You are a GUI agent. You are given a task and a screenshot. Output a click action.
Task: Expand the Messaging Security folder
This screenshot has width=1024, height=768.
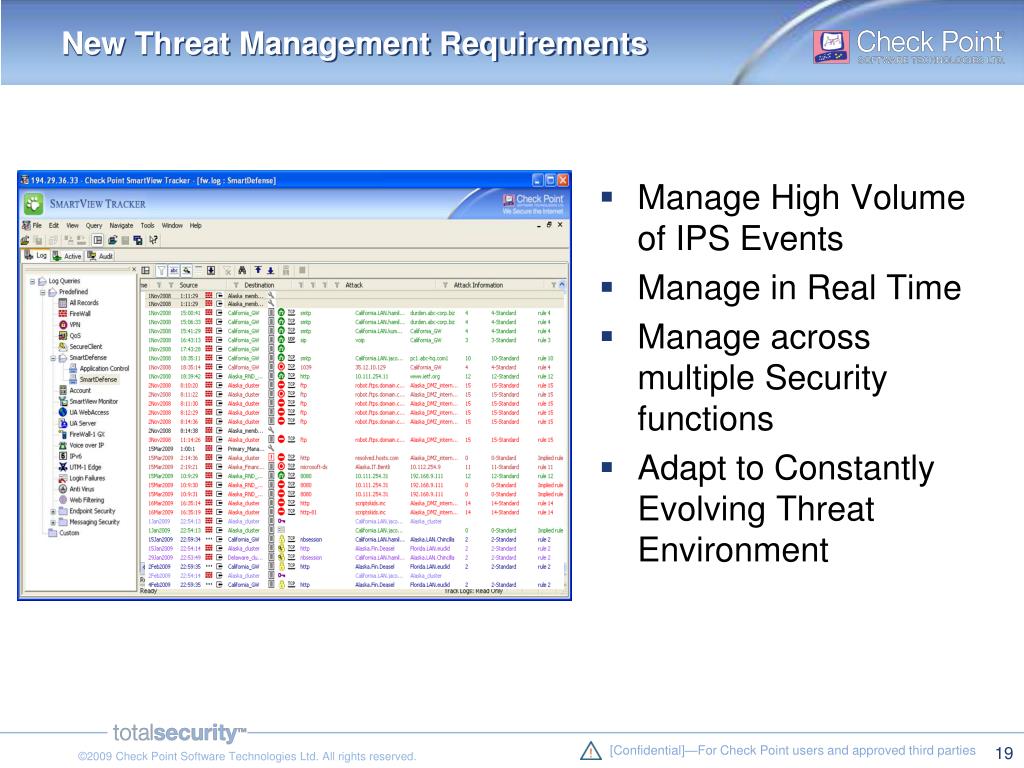pyautogui.click(x=54, y=522)
